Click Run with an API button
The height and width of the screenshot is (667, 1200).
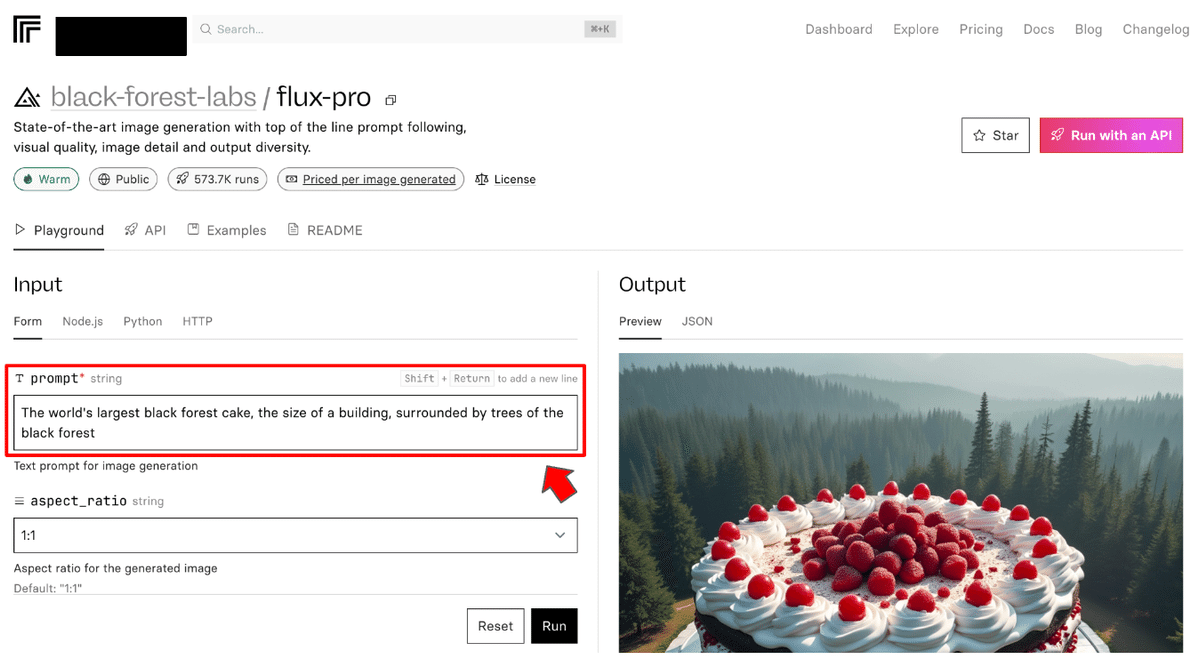click(x=1111, y=135)
